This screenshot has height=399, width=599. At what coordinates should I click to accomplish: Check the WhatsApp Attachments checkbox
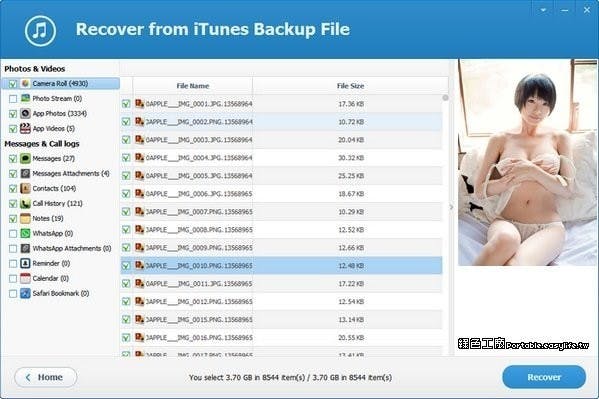point(13,249)
